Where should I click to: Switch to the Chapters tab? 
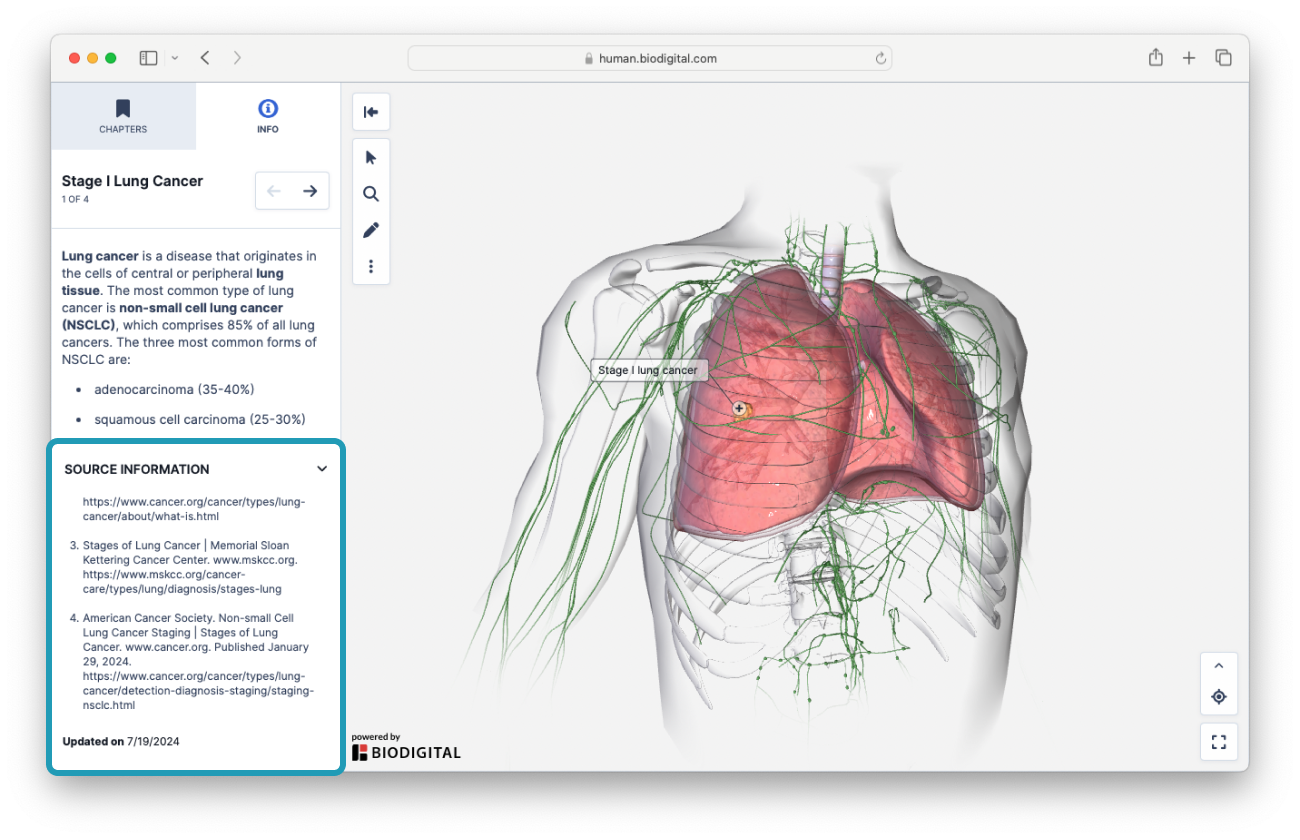[x=123, y=116]
